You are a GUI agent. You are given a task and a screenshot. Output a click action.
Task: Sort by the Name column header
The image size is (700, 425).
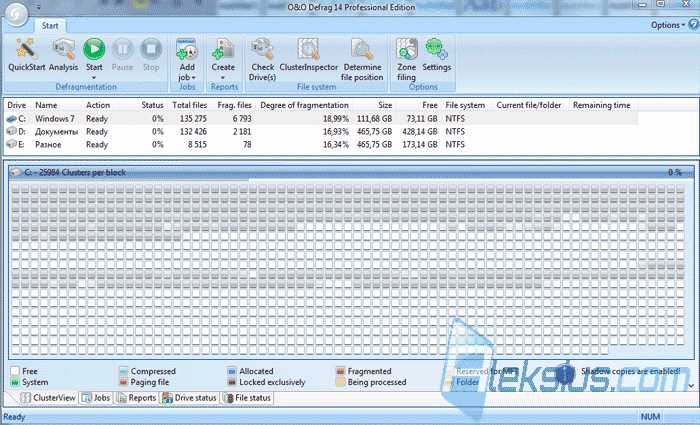(46, 105)
